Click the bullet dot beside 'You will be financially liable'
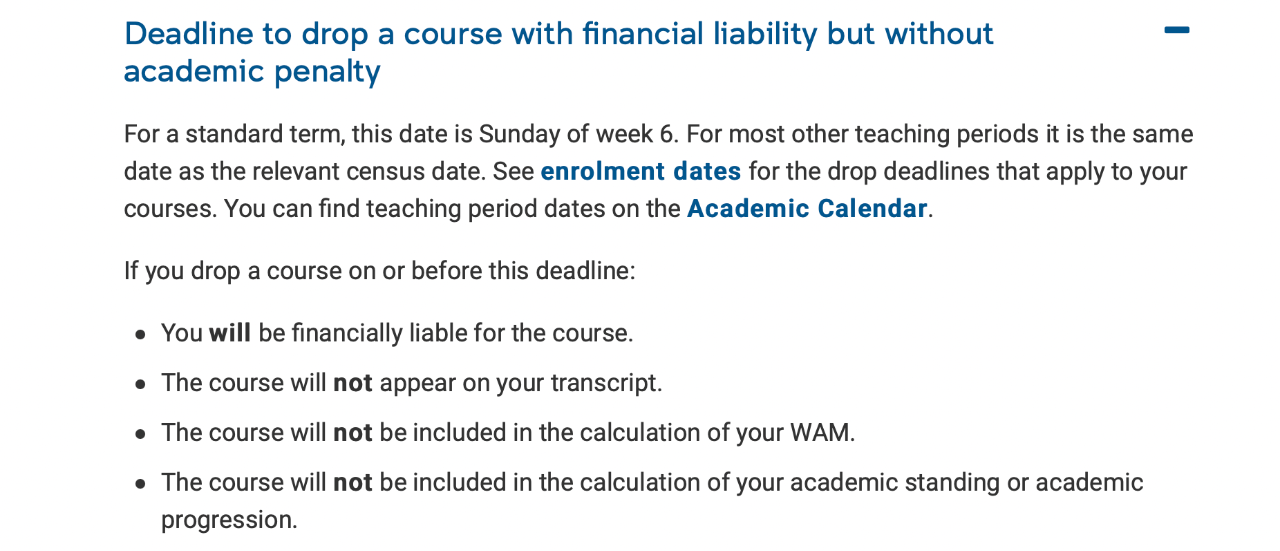 (142, 335)
